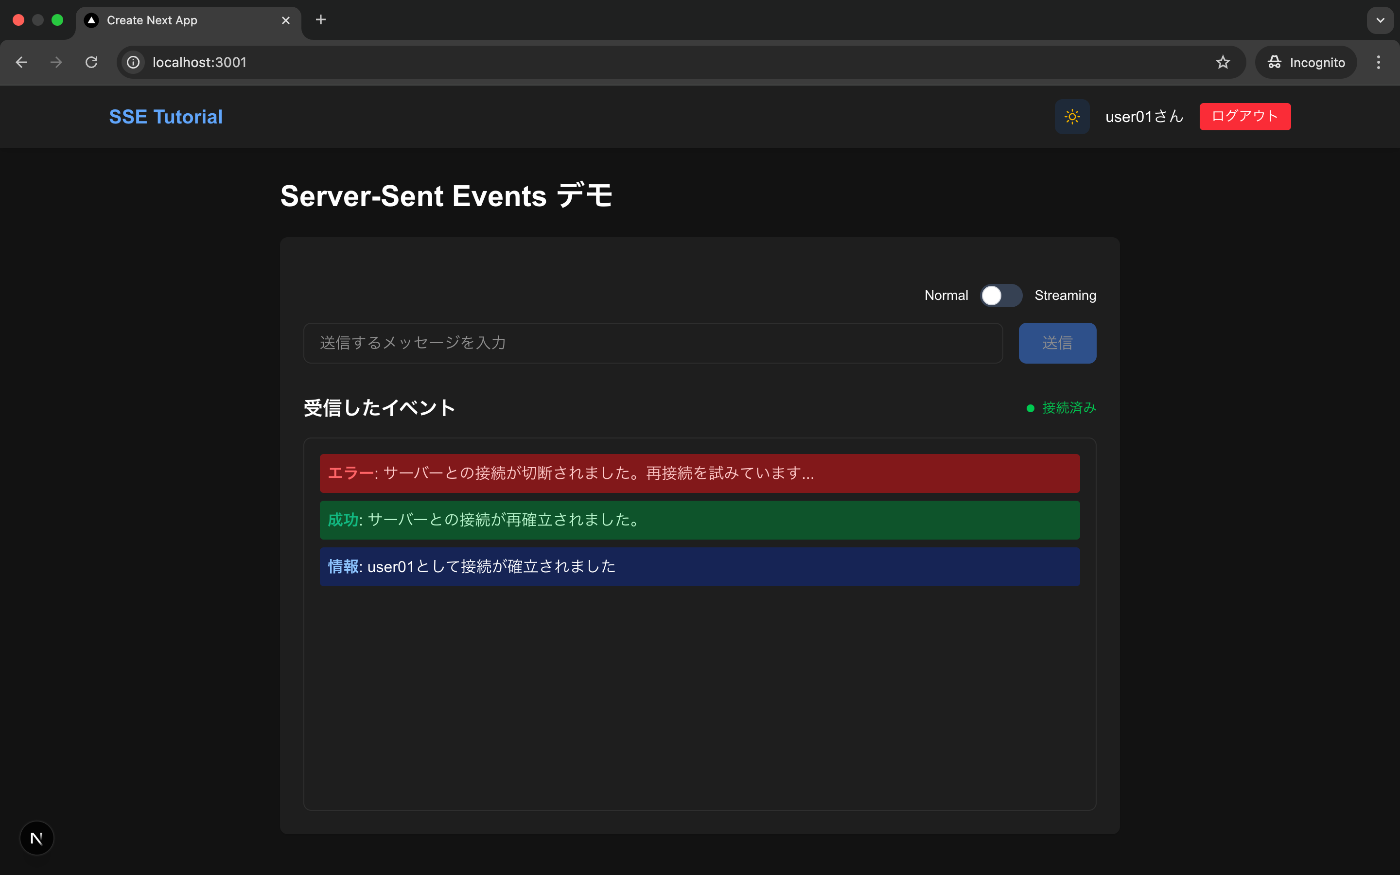The image size is (1400, 875).
Task: Click the browser forward arrow
Action: (x=56, y=62)
